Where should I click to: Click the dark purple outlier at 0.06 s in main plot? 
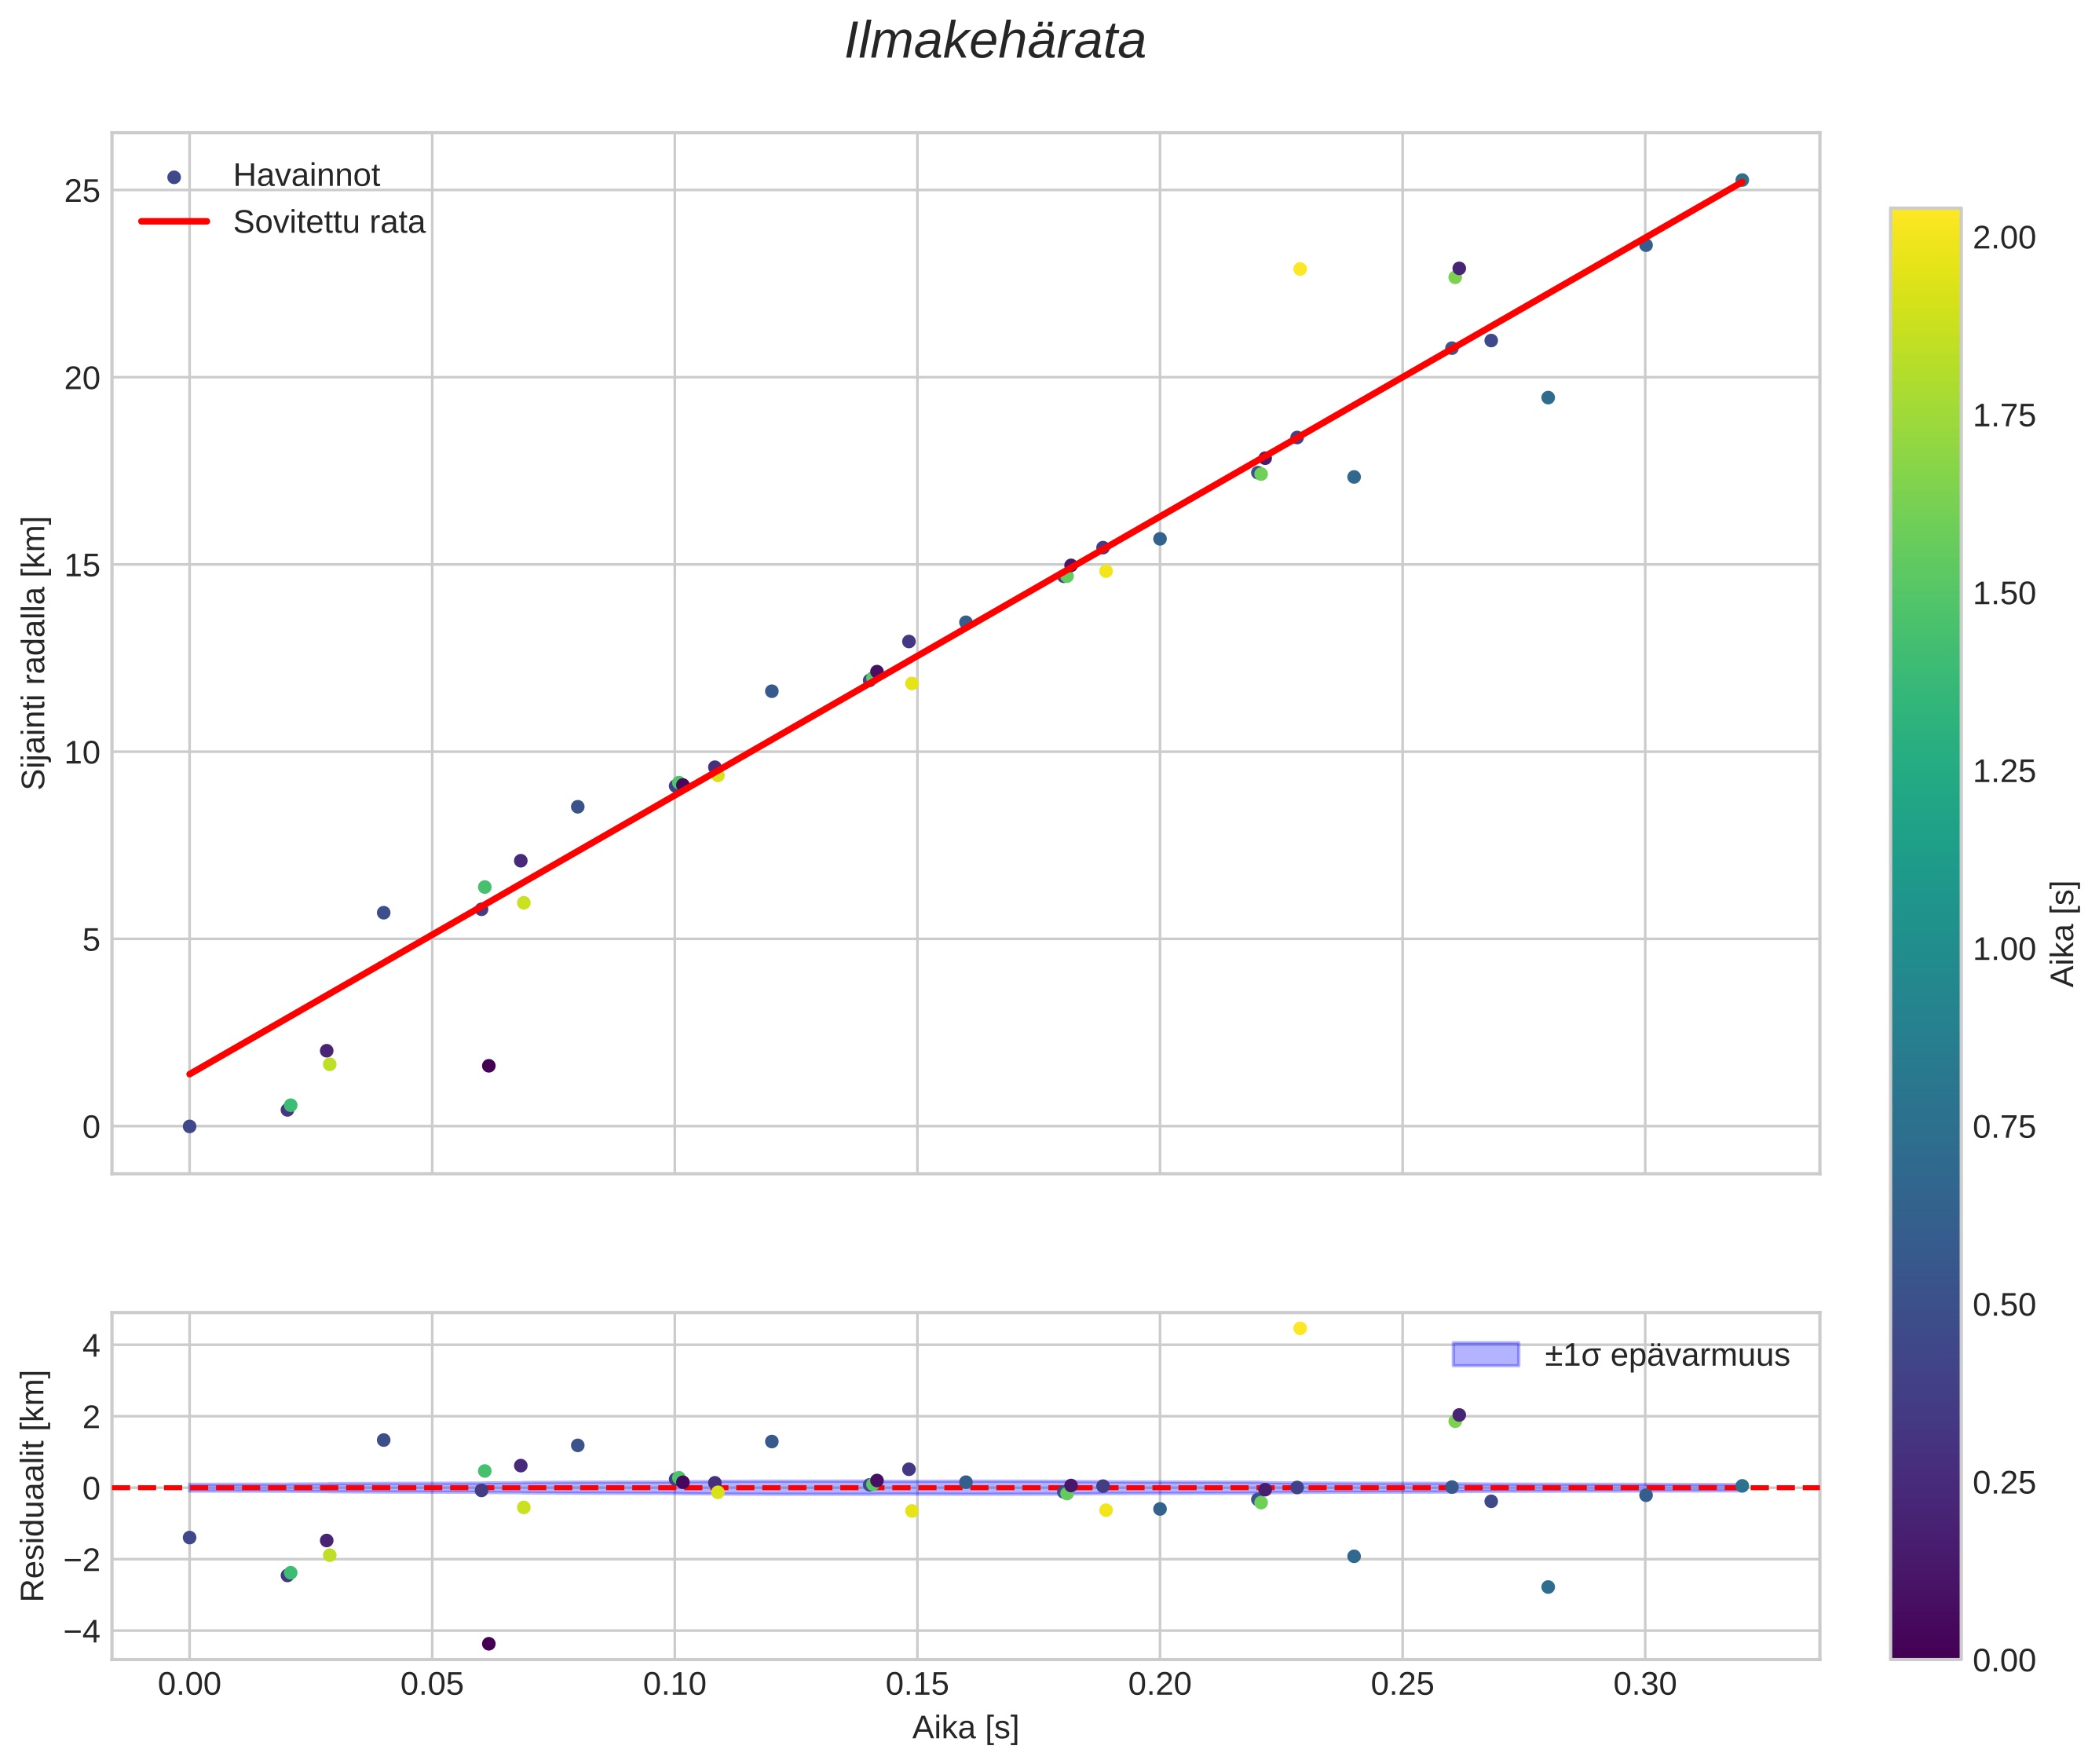click(489, 1066)
